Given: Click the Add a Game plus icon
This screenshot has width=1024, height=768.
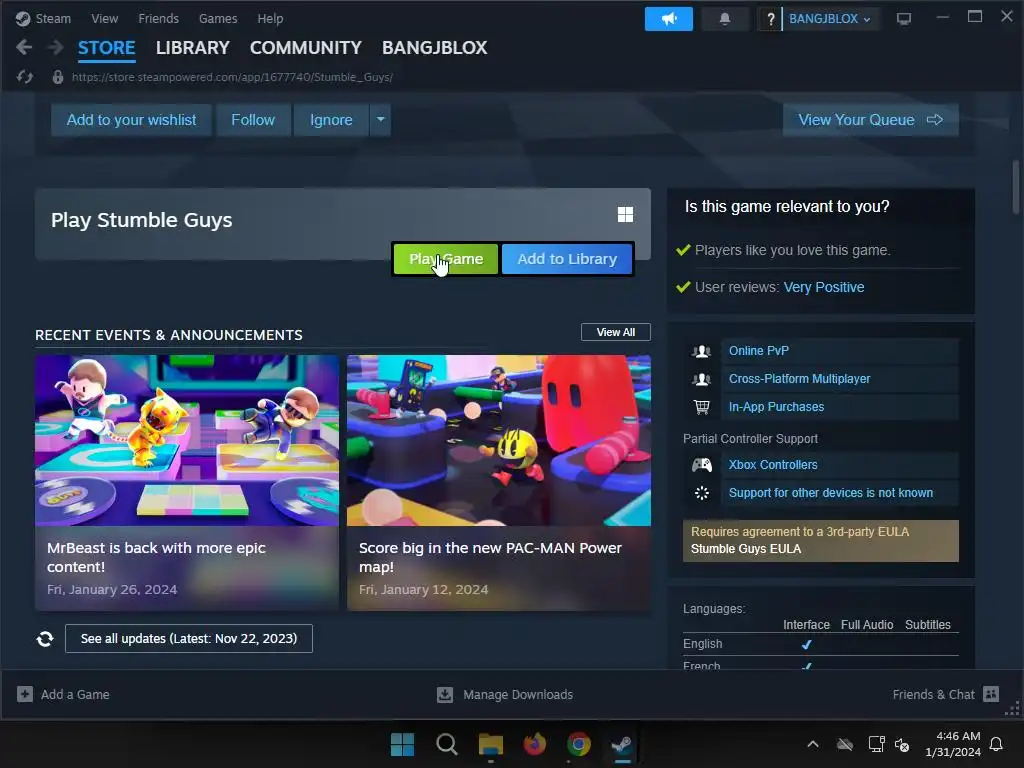Looking at the screenshot, I should tap(25, 694).
